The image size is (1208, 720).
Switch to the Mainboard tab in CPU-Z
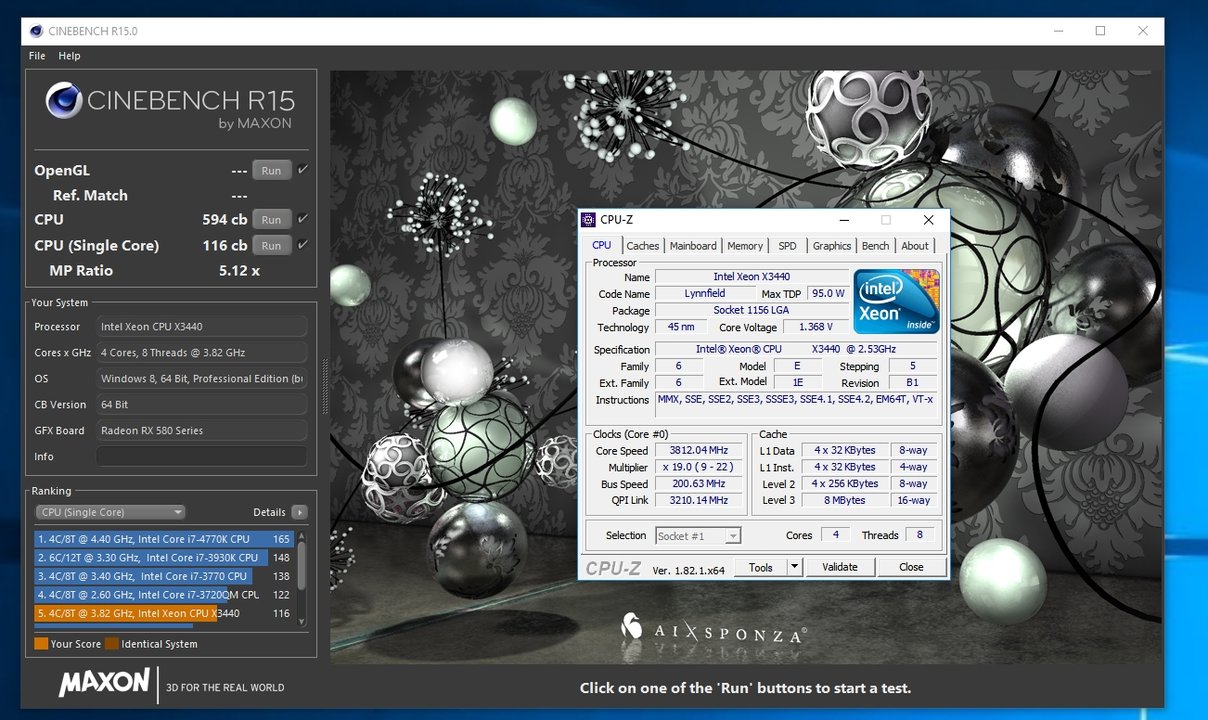[x=693, y=246]
